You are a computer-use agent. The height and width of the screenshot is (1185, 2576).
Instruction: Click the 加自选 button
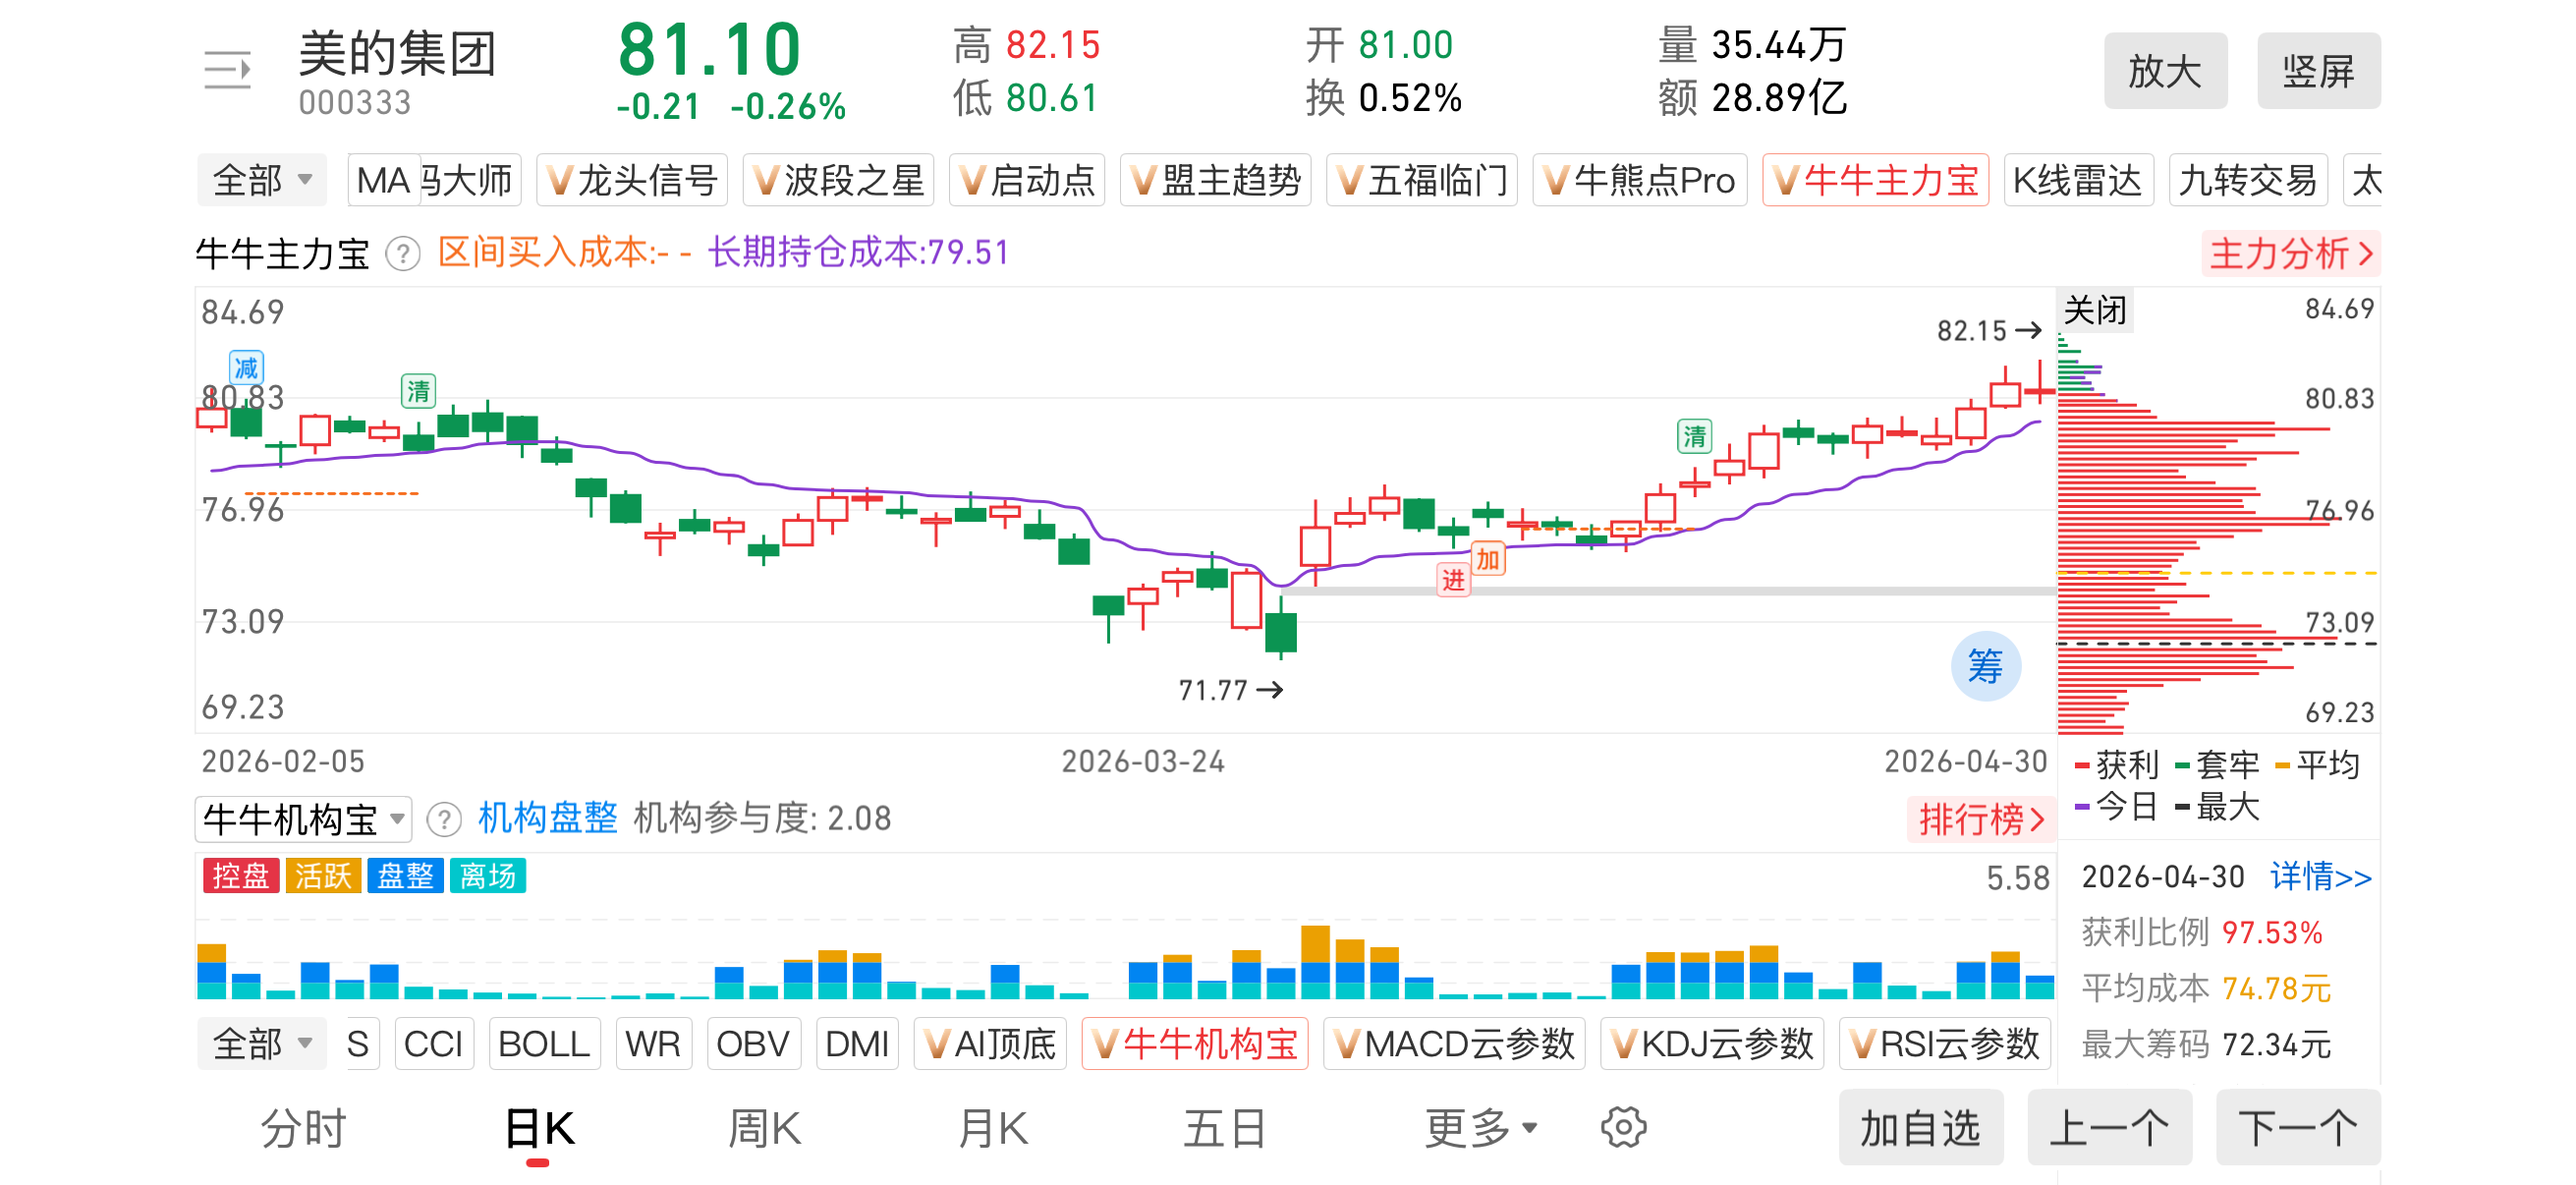click(x=1920, y=1128)
